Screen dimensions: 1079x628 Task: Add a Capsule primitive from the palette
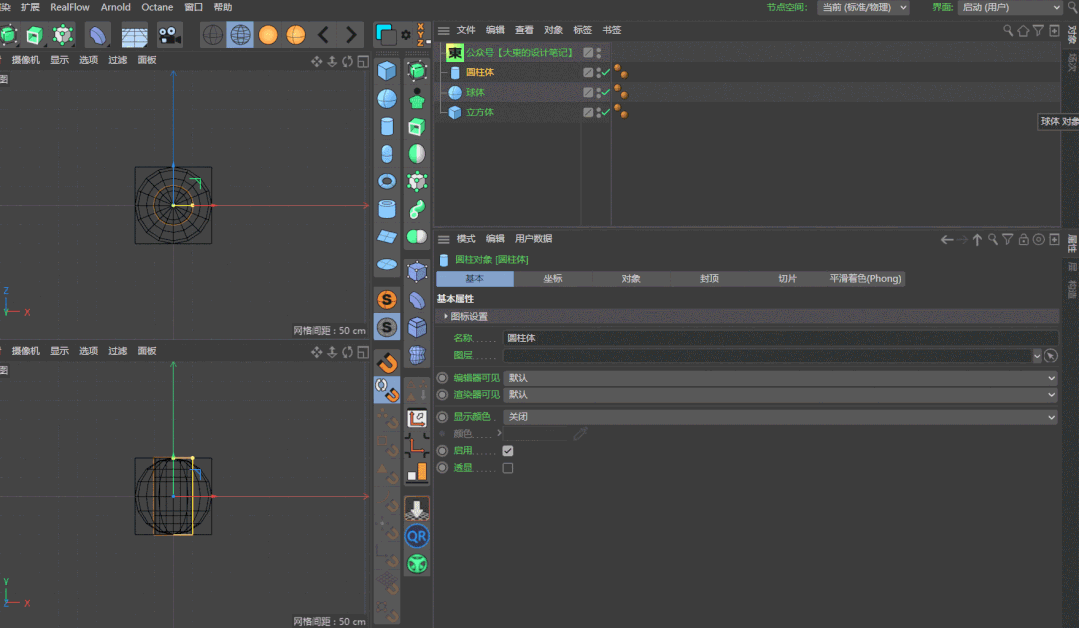click(x=387, y=154)
